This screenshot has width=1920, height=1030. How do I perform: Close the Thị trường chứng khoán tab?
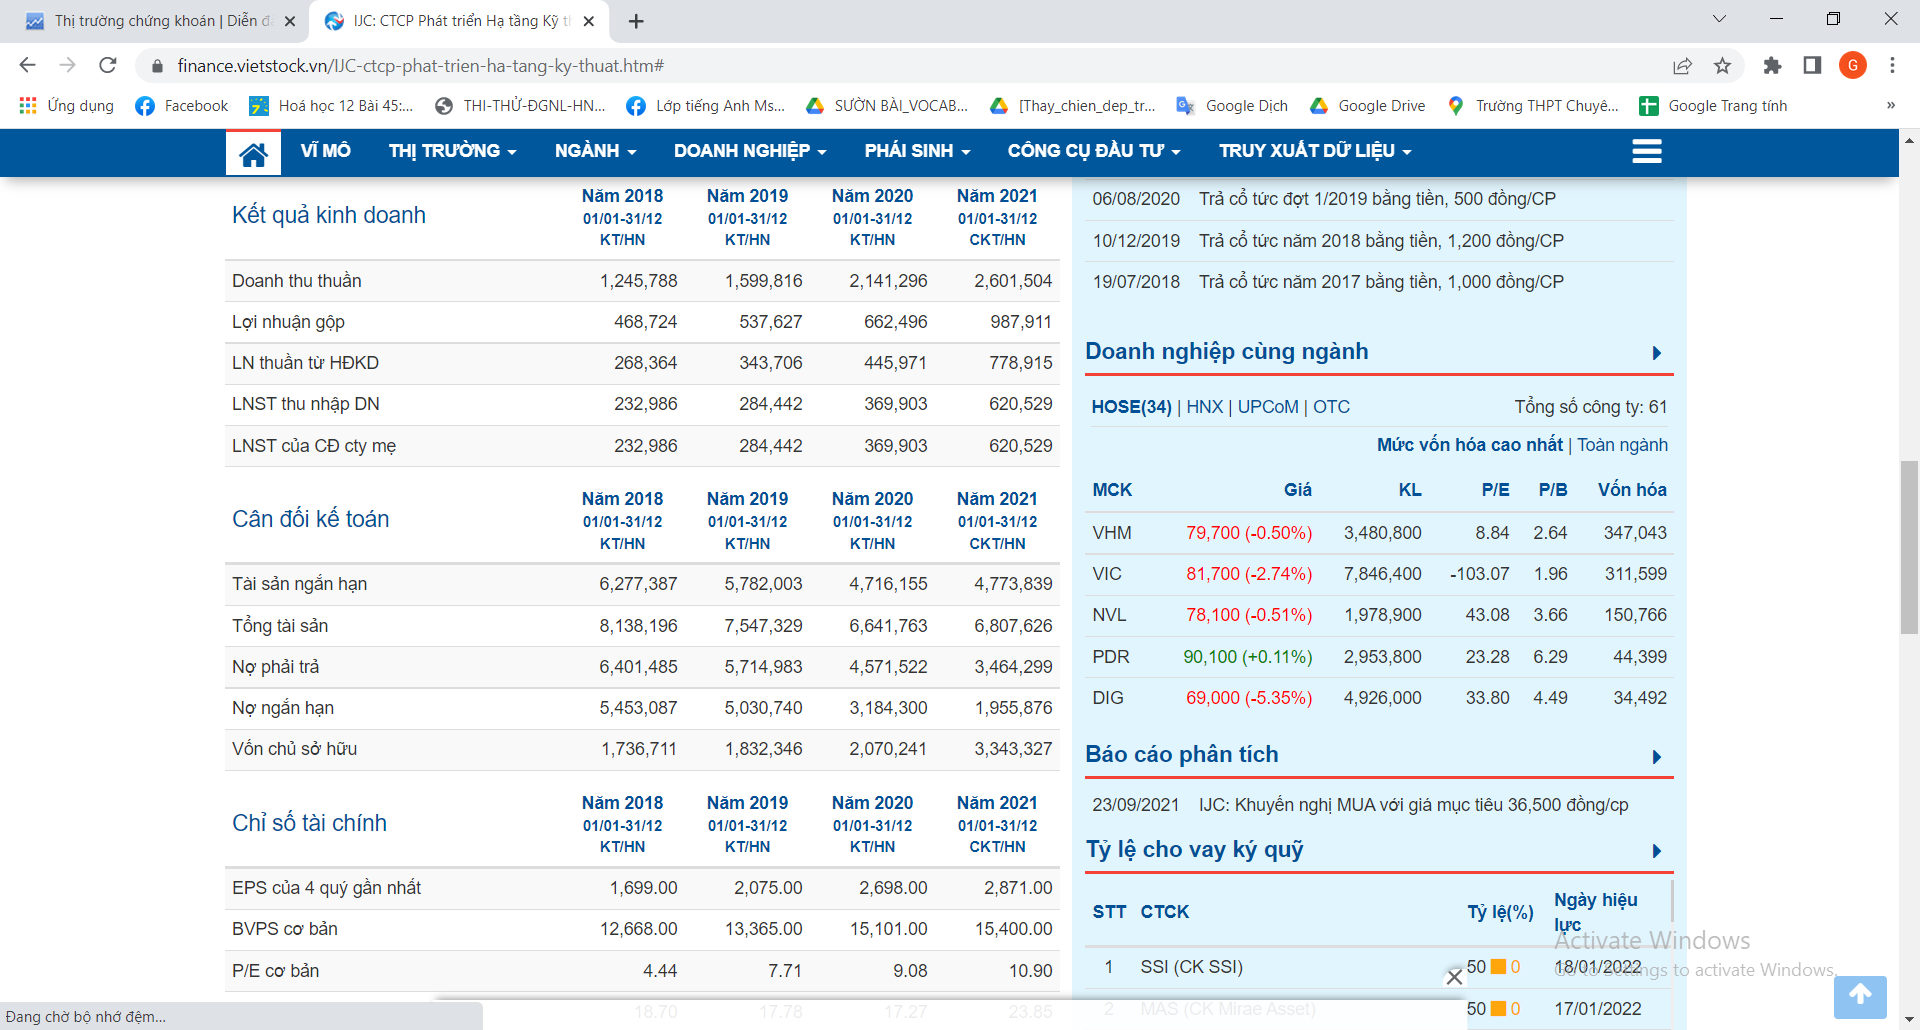pyautogui.click(x=290, y=21)
